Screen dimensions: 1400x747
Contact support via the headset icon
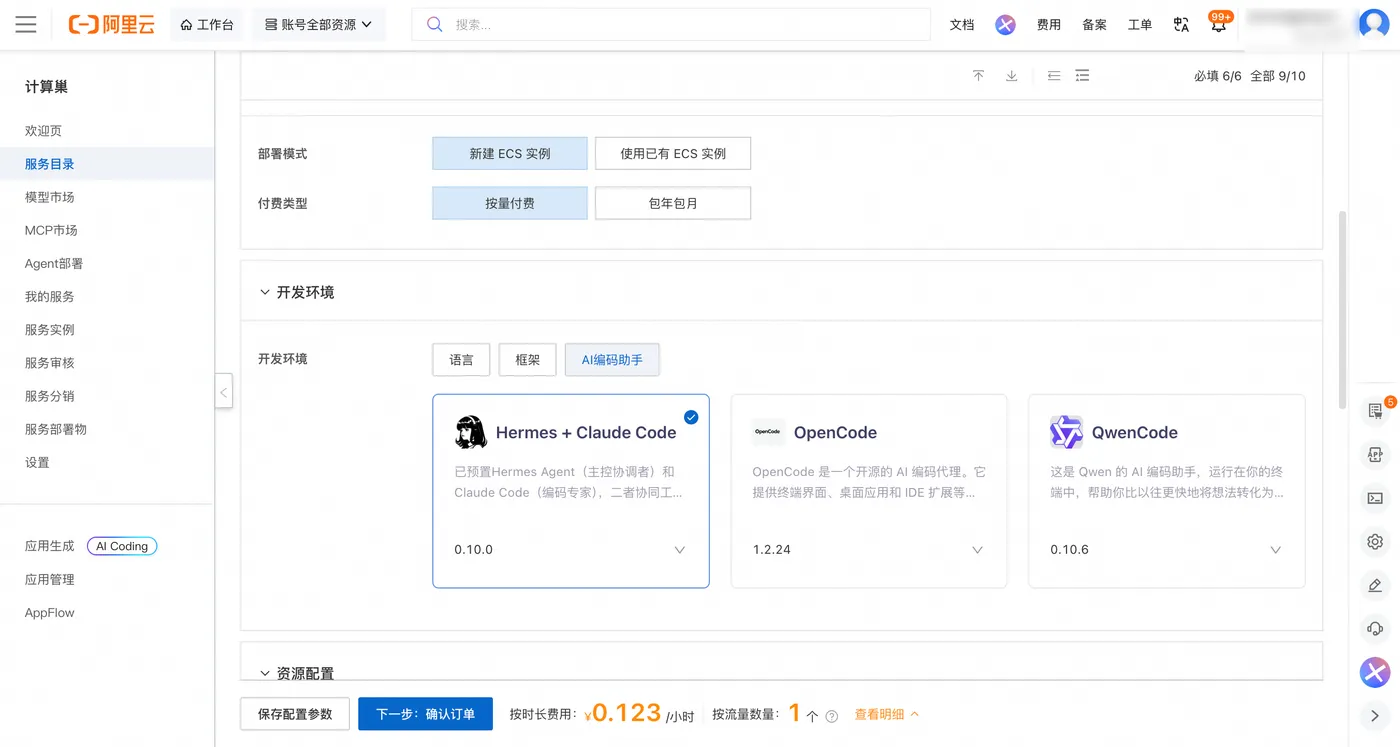[1375, 629]
